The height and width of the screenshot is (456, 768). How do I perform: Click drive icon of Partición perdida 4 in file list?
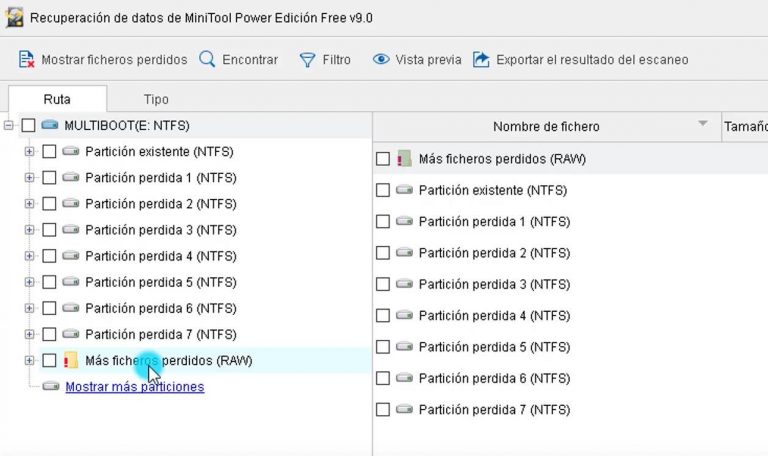(404, 315)
